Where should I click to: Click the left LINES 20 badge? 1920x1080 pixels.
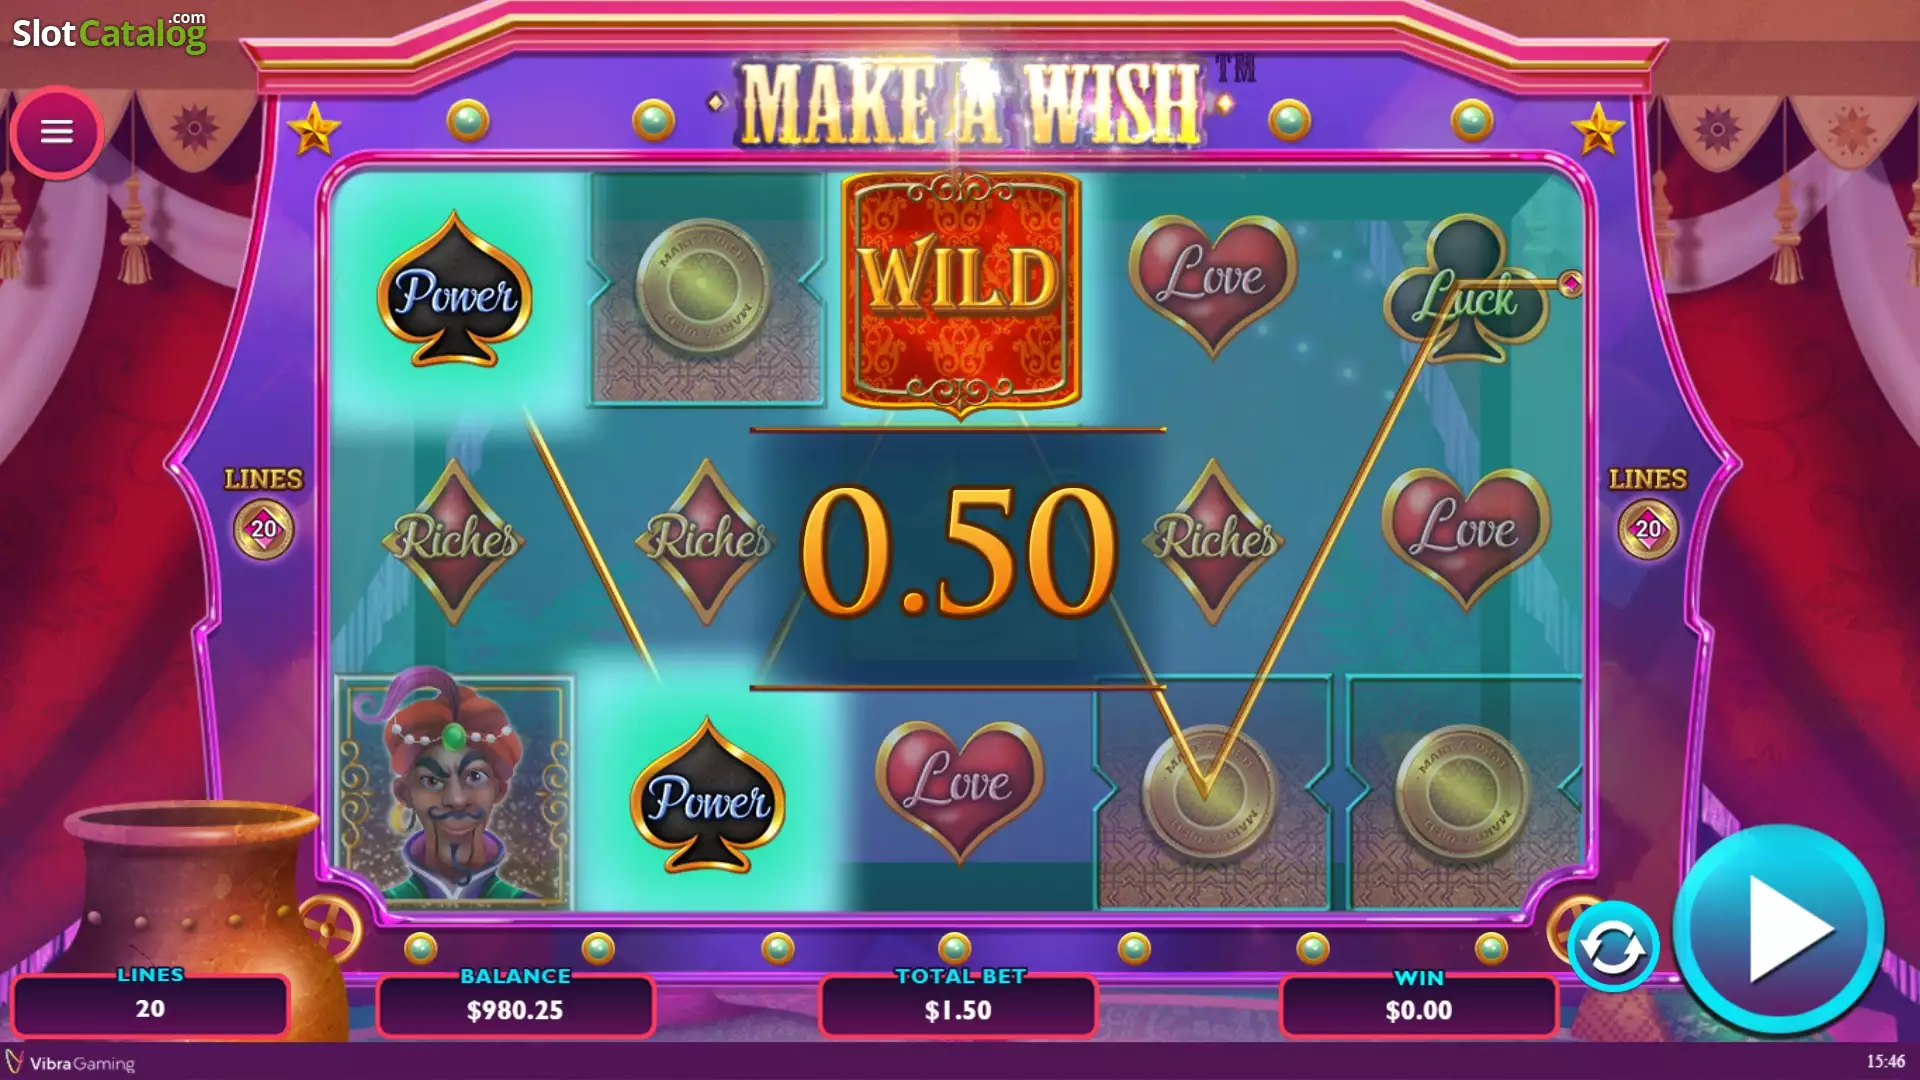tap(264, 529)
